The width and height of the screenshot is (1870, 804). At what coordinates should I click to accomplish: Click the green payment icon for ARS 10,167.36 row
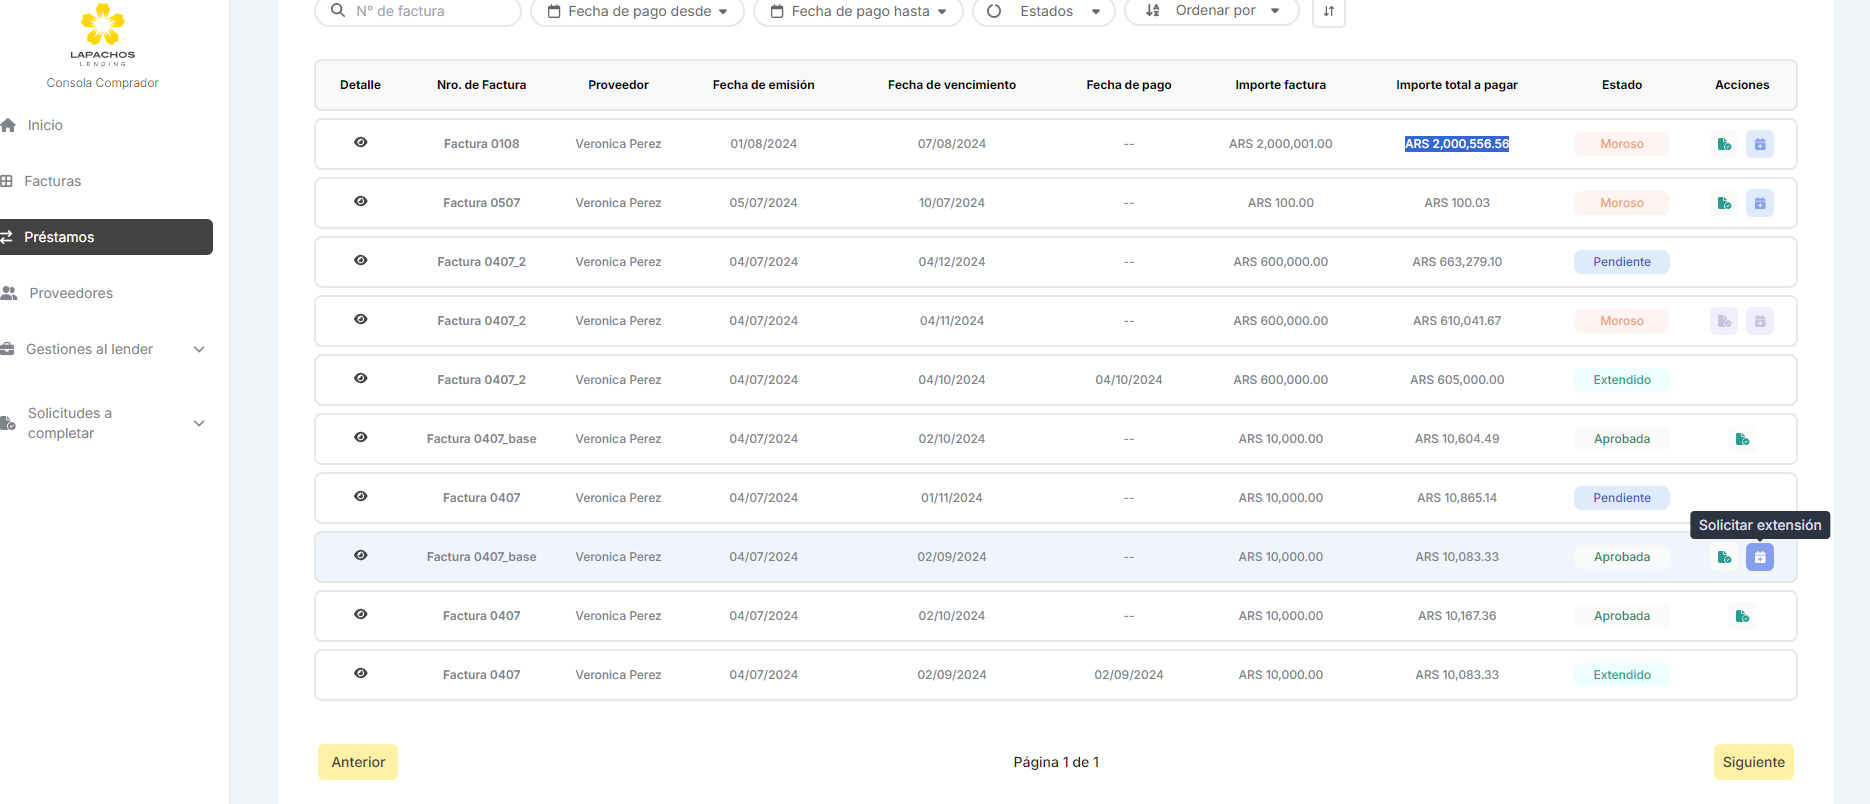(1742, 616)
